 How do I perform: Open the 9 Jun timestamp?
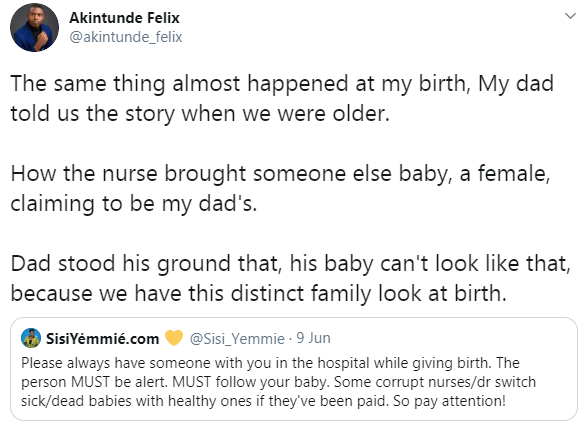point(313,338)
